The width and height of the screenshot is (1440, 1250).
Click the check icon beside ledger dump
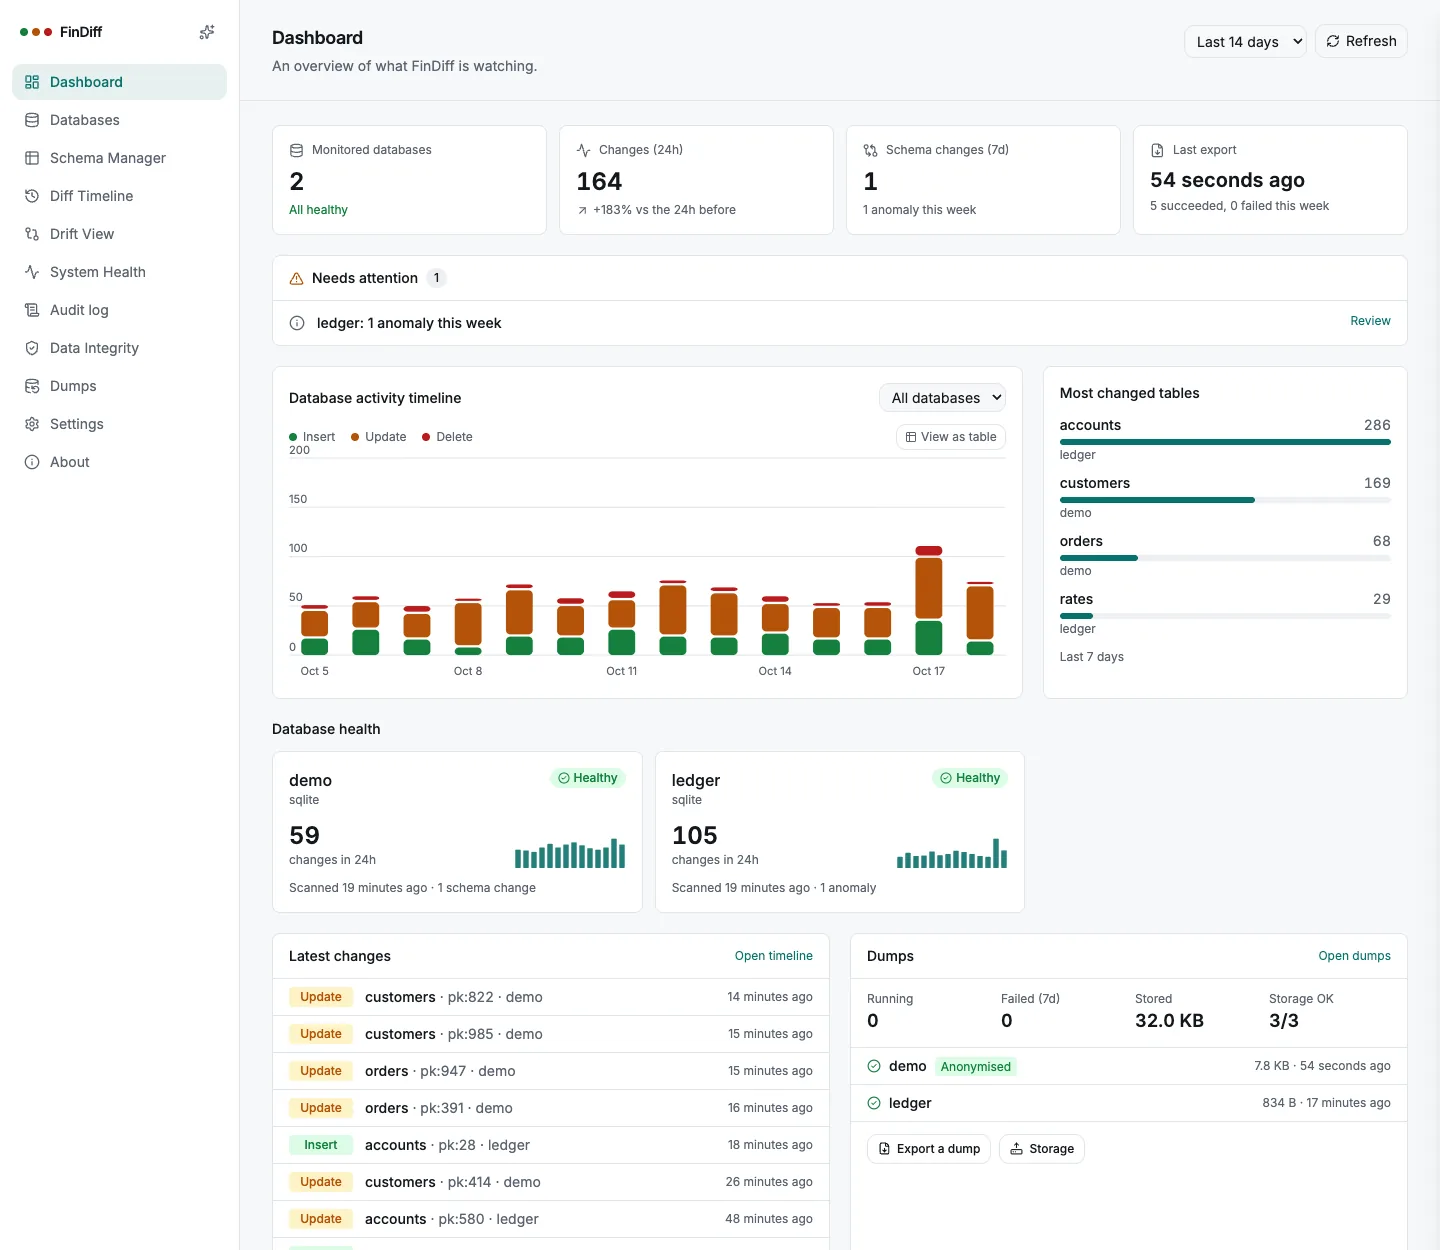coord(874,1103)
